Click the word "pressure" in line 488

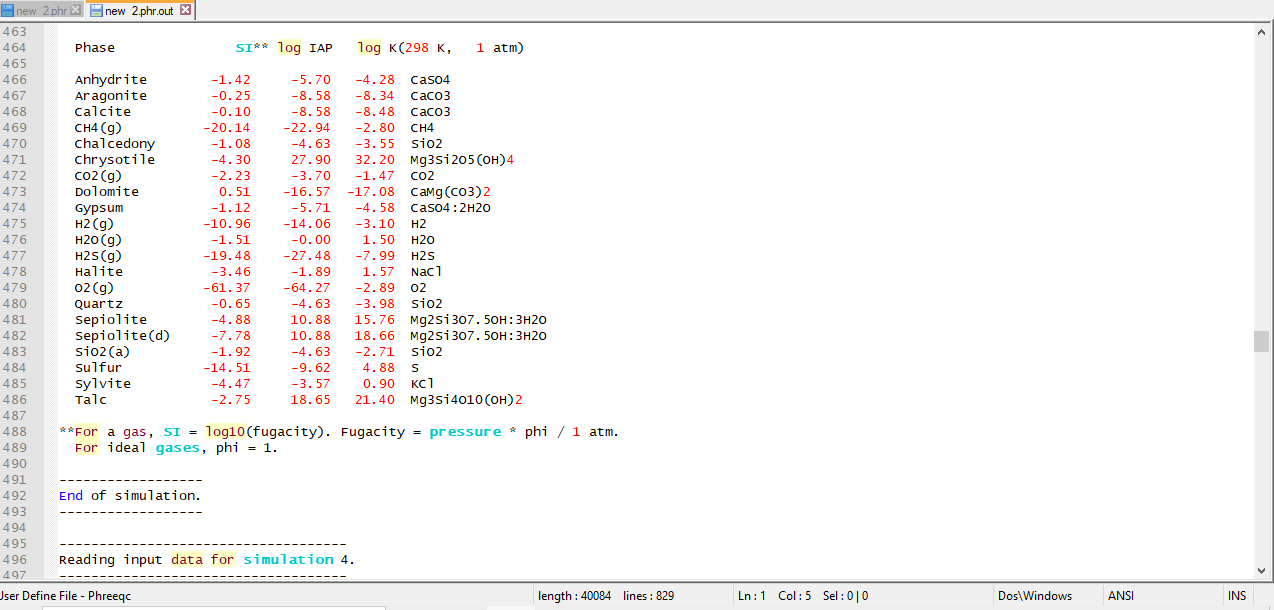465,432
